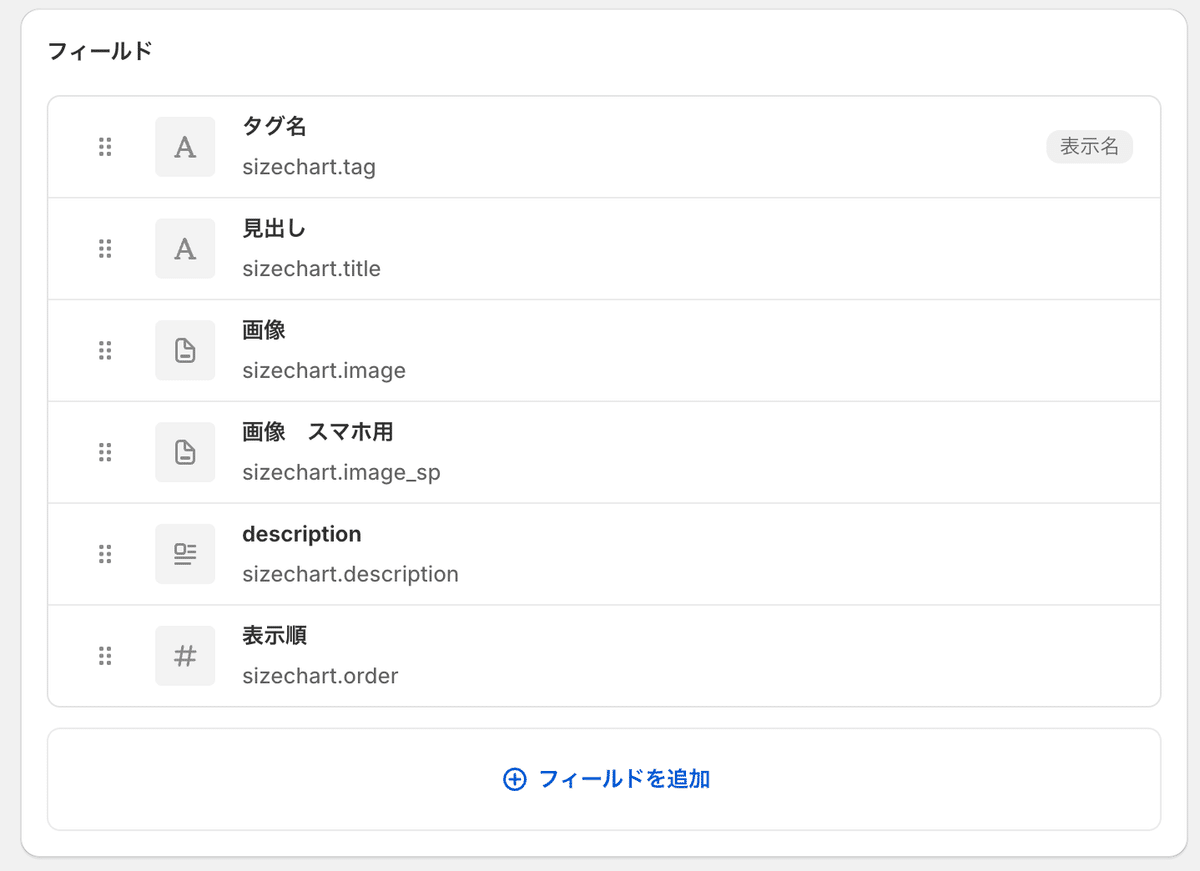1200x871 pixels.
Task: Open the sizechart.description field row
Action: 604,554
